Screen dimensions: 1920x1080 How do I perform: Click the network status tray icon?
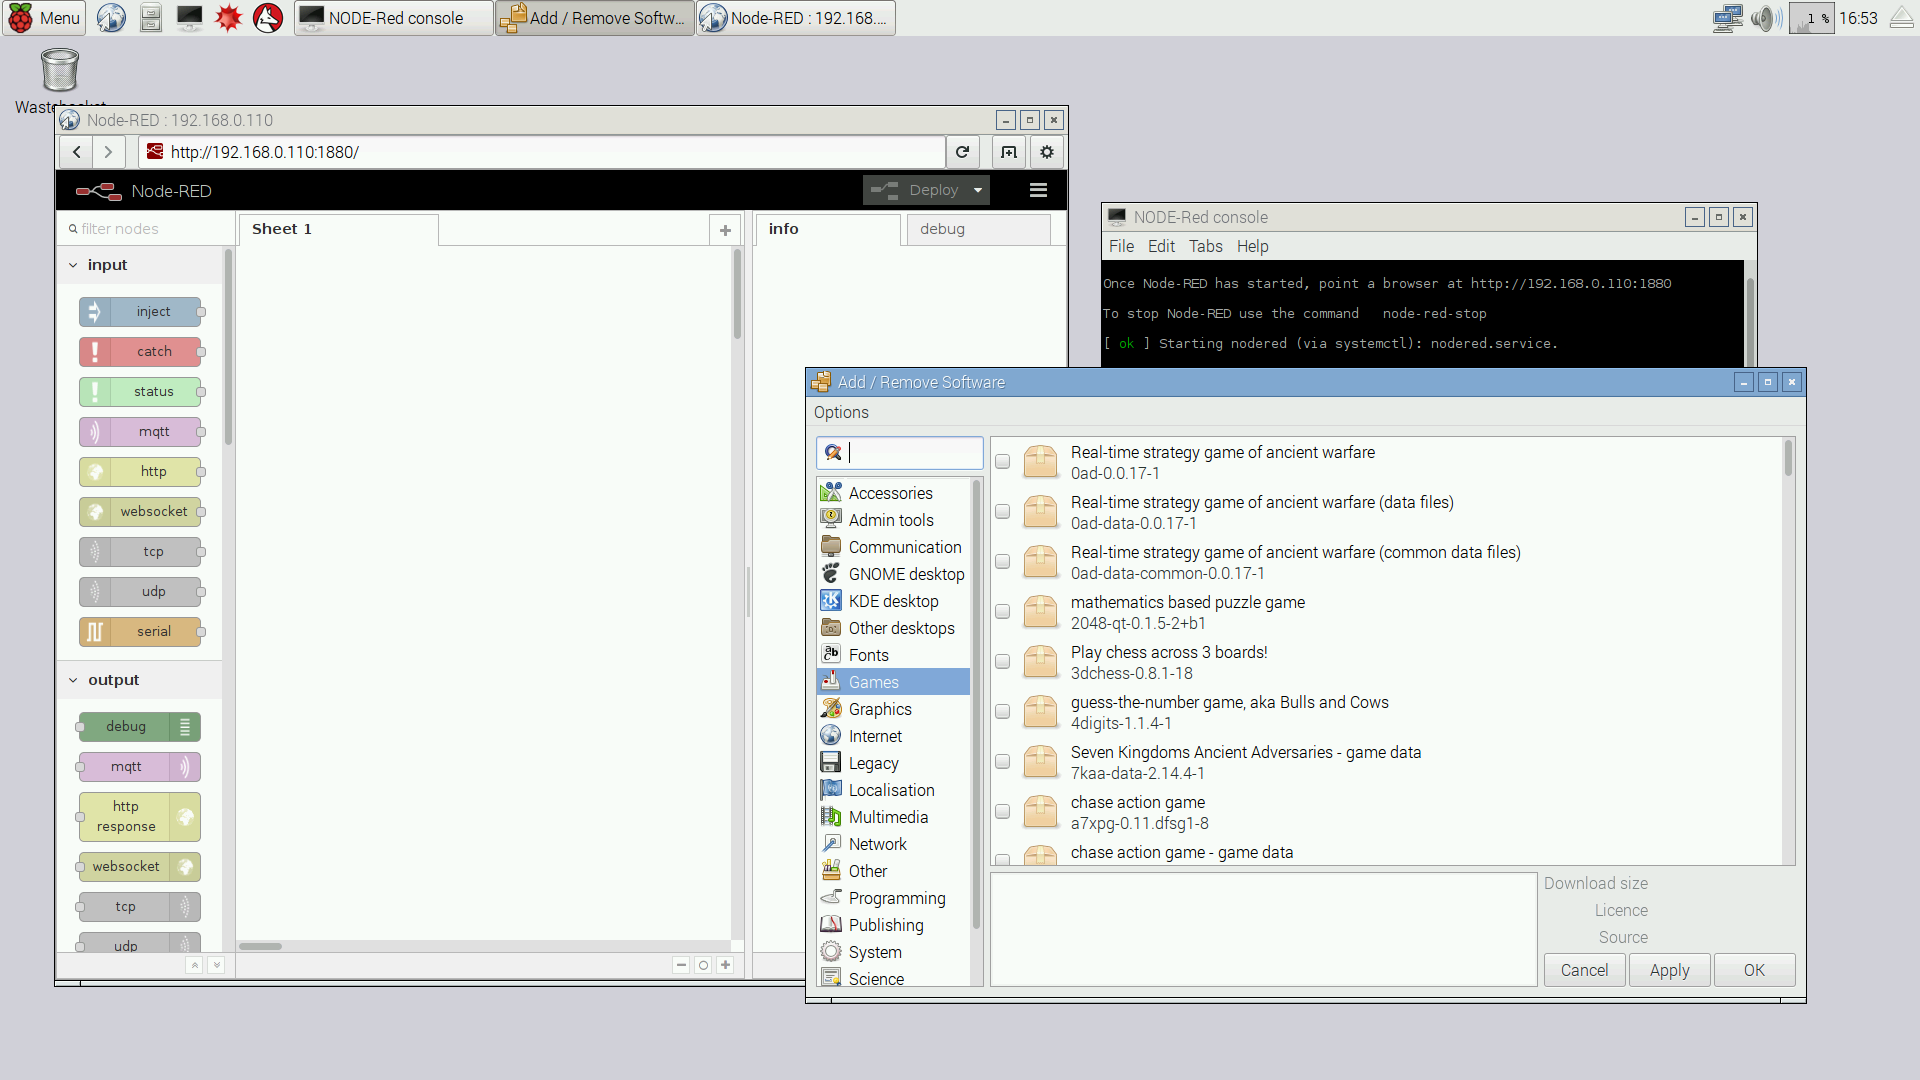click(x=1727, y=18)
